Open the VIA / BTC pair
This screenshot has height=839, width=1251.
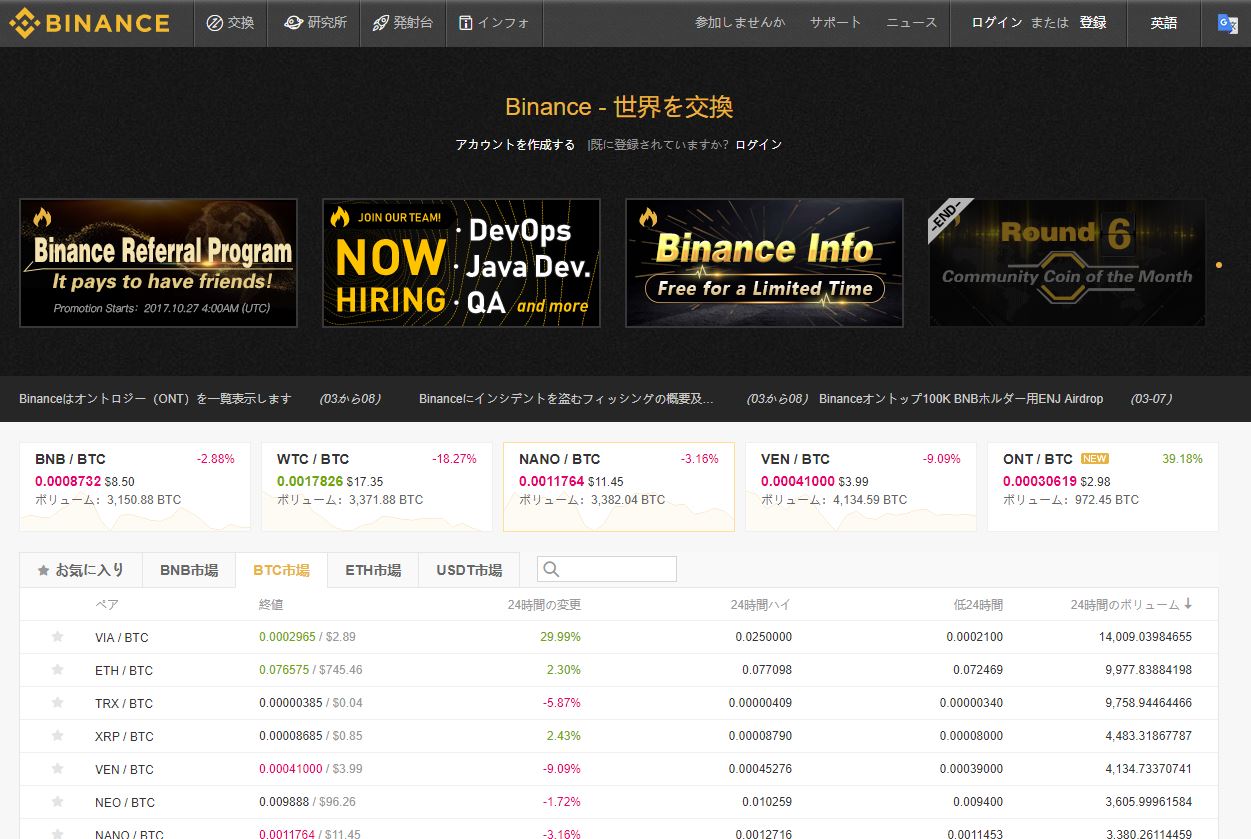click(x=122, y=638)
